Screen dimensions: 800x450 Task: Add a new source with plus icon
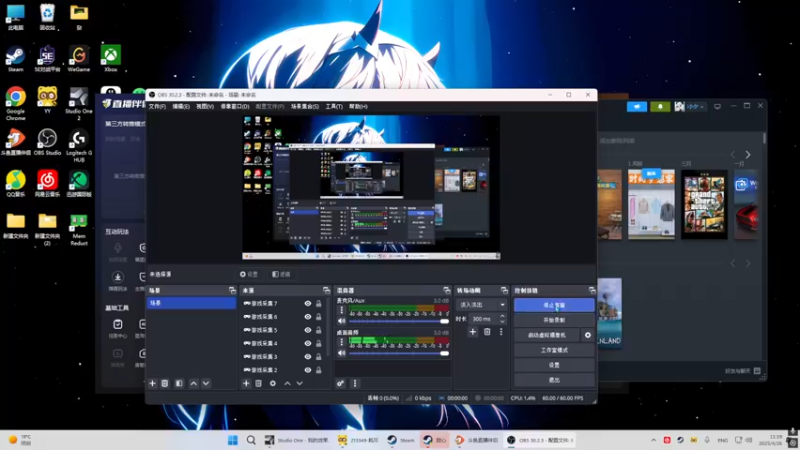point(246,383)
